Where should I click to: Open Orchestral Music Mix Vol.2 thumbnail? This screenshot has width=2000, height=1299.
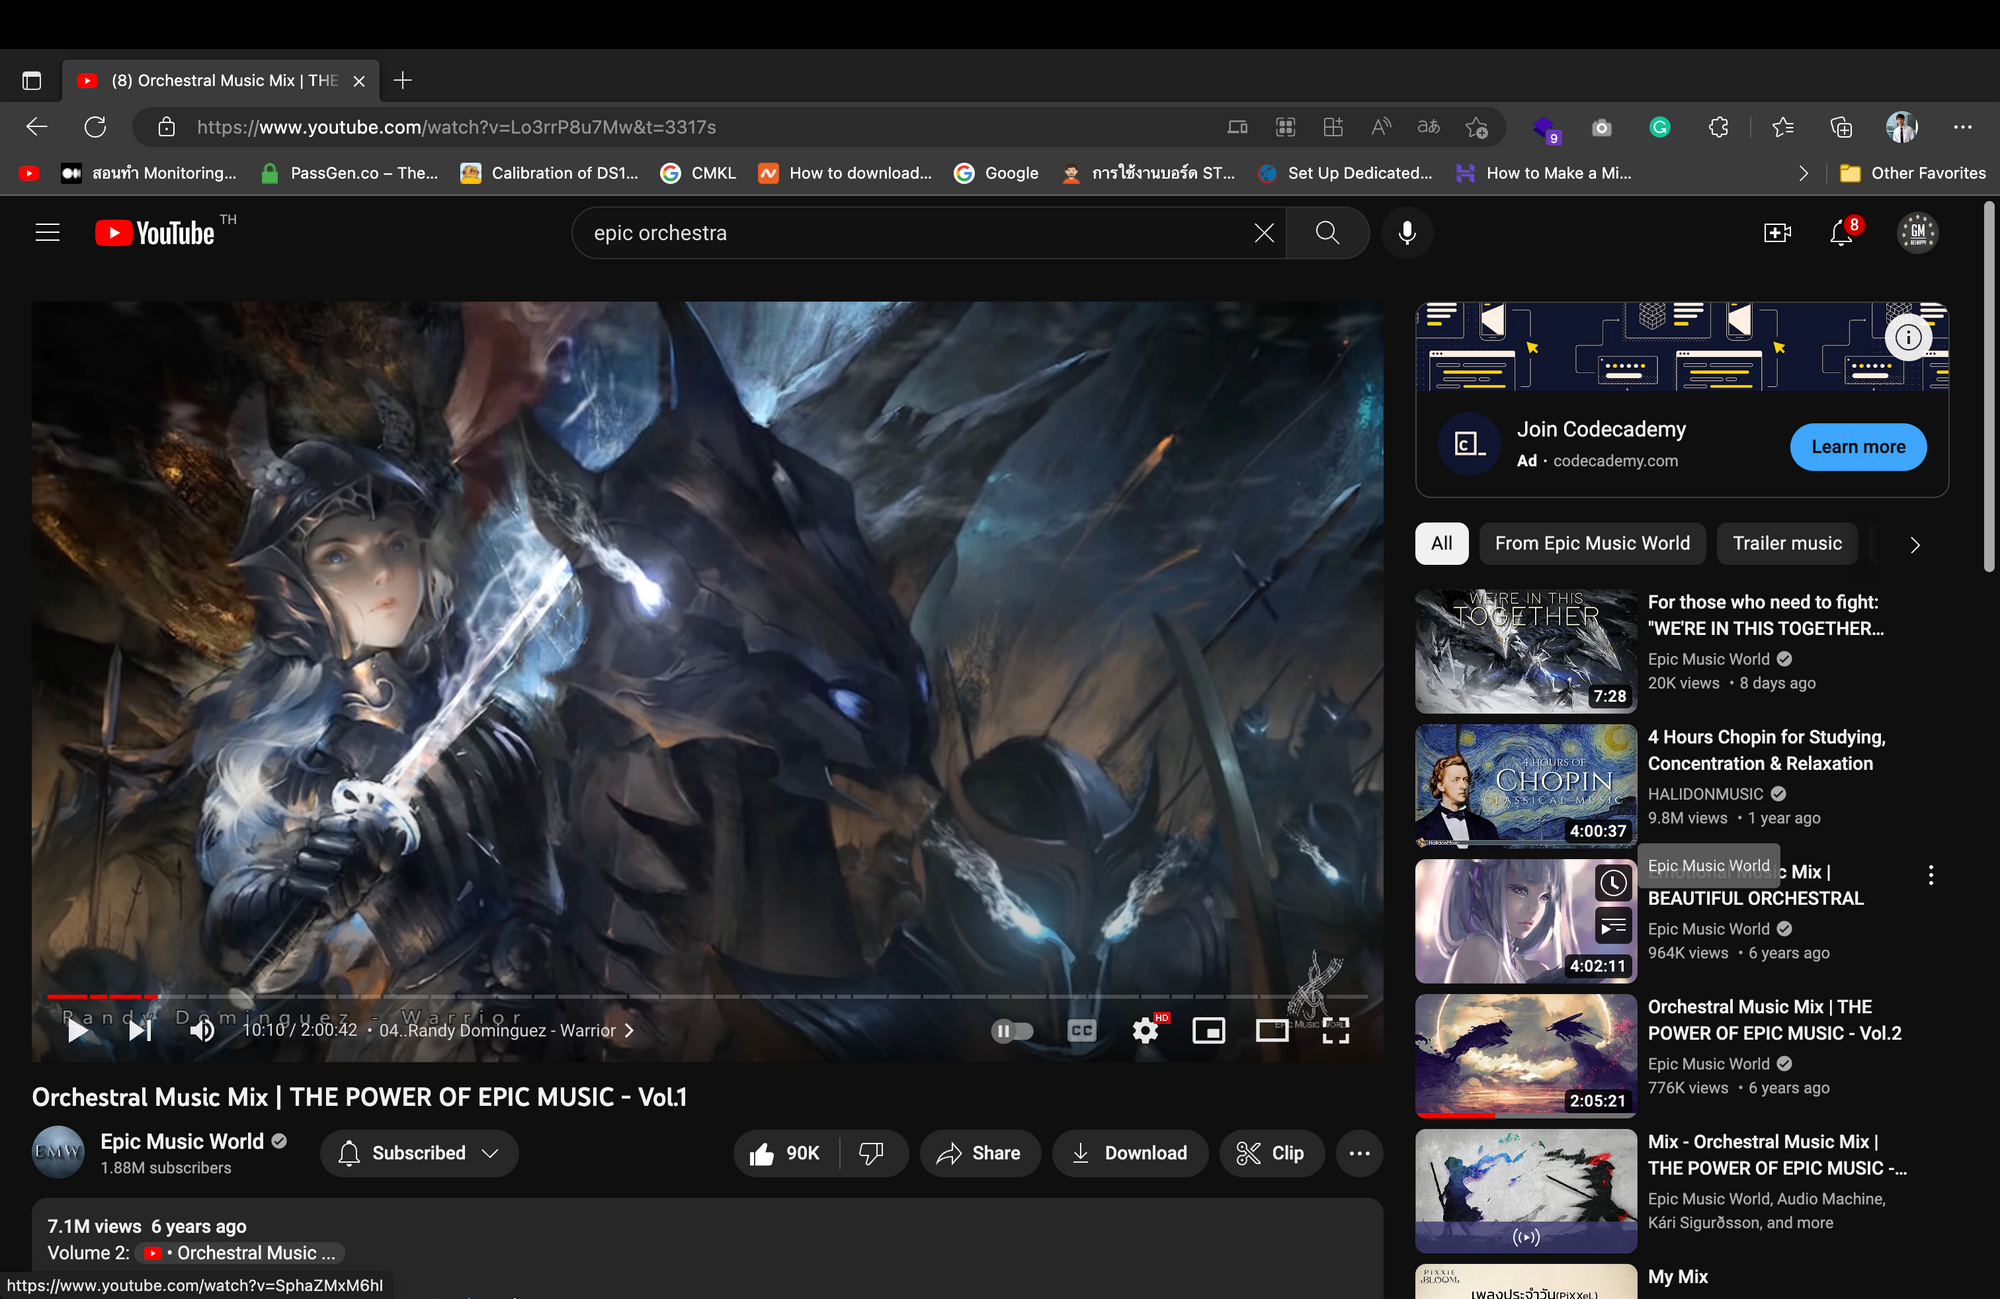1526,1055
